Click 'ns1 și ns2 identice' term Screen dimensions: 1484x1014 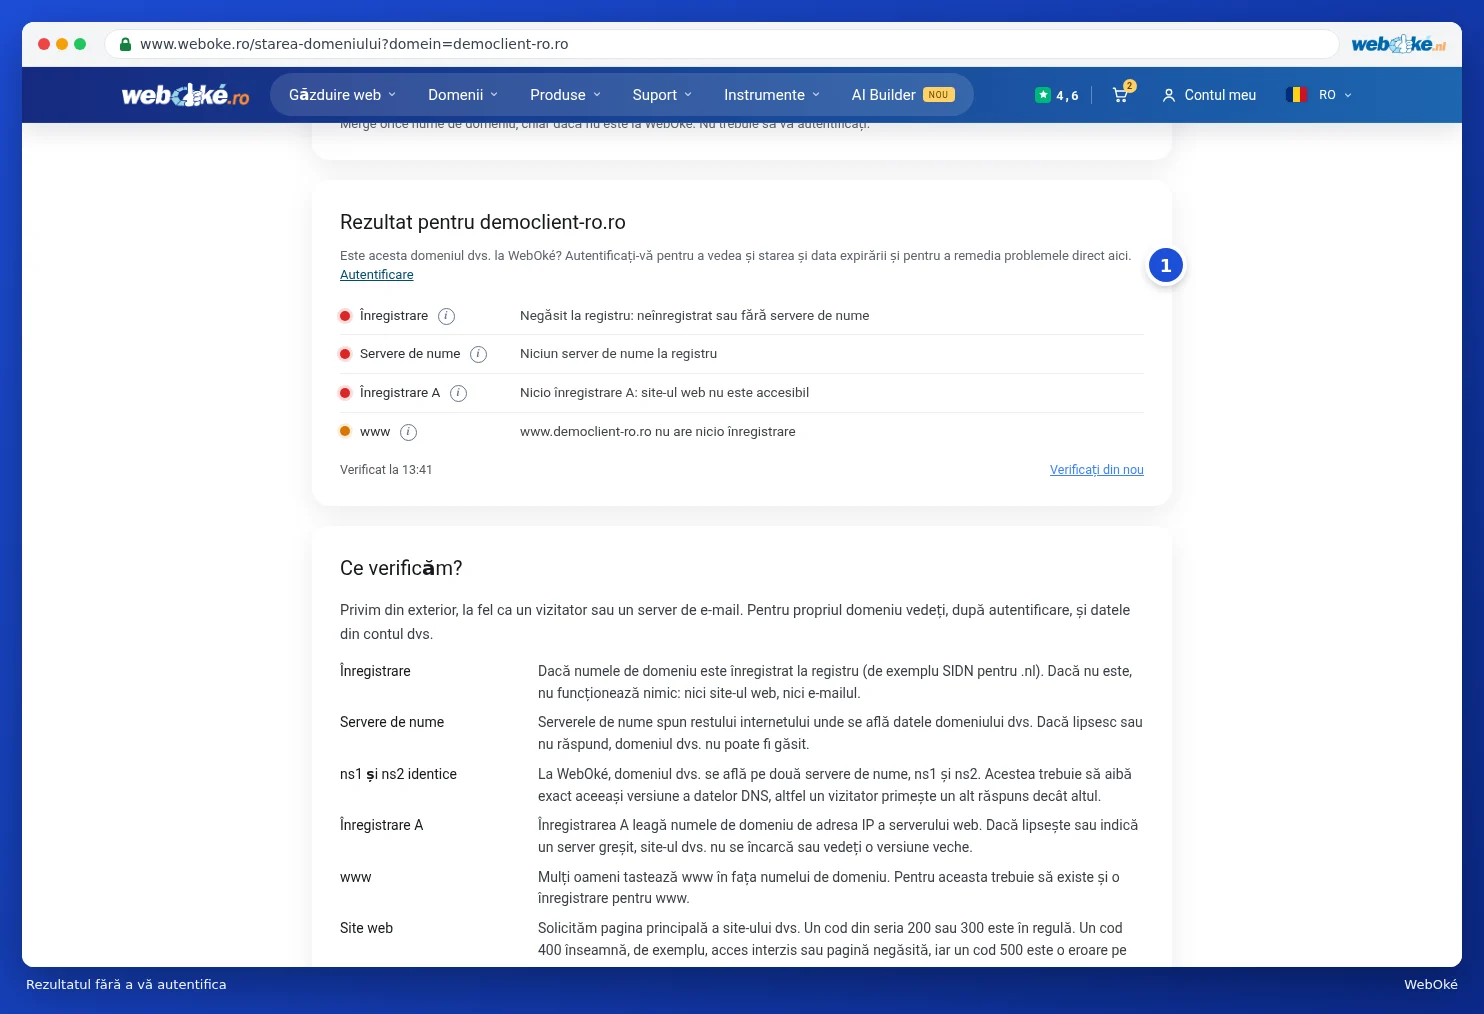pos(398,774)
